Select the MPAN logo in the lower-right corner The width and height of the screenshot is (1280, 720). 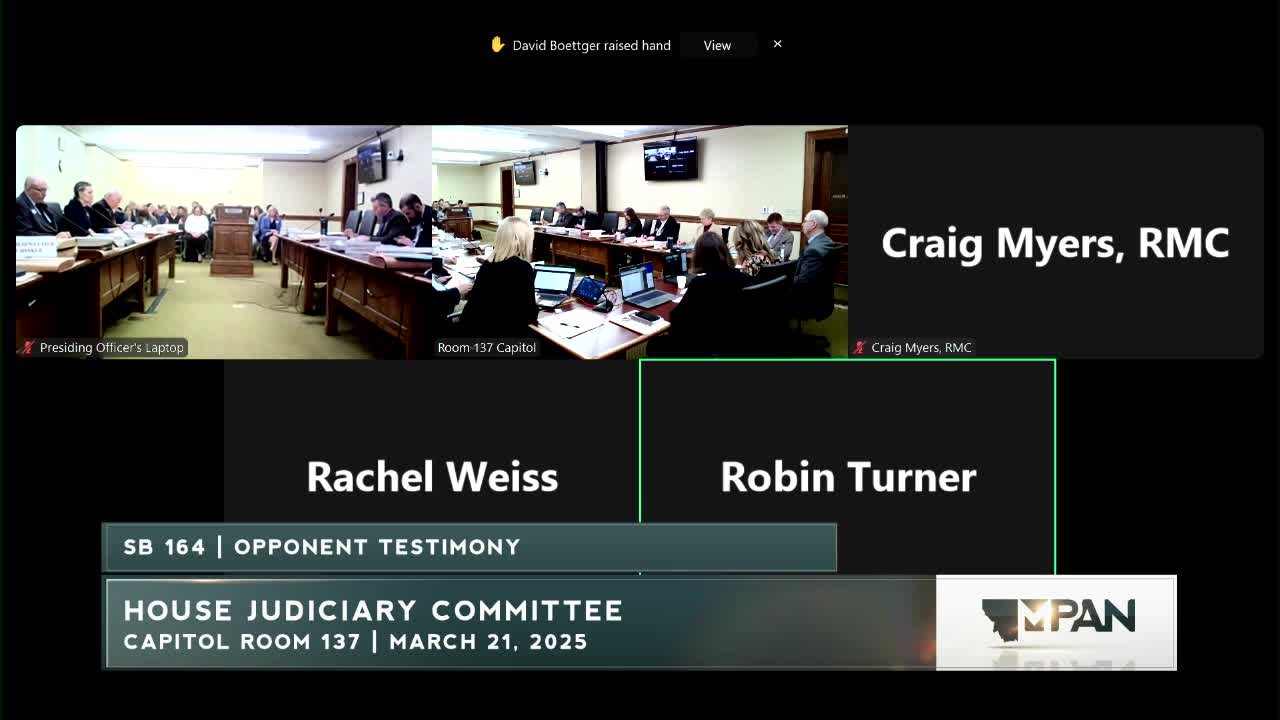(1055, 621)
